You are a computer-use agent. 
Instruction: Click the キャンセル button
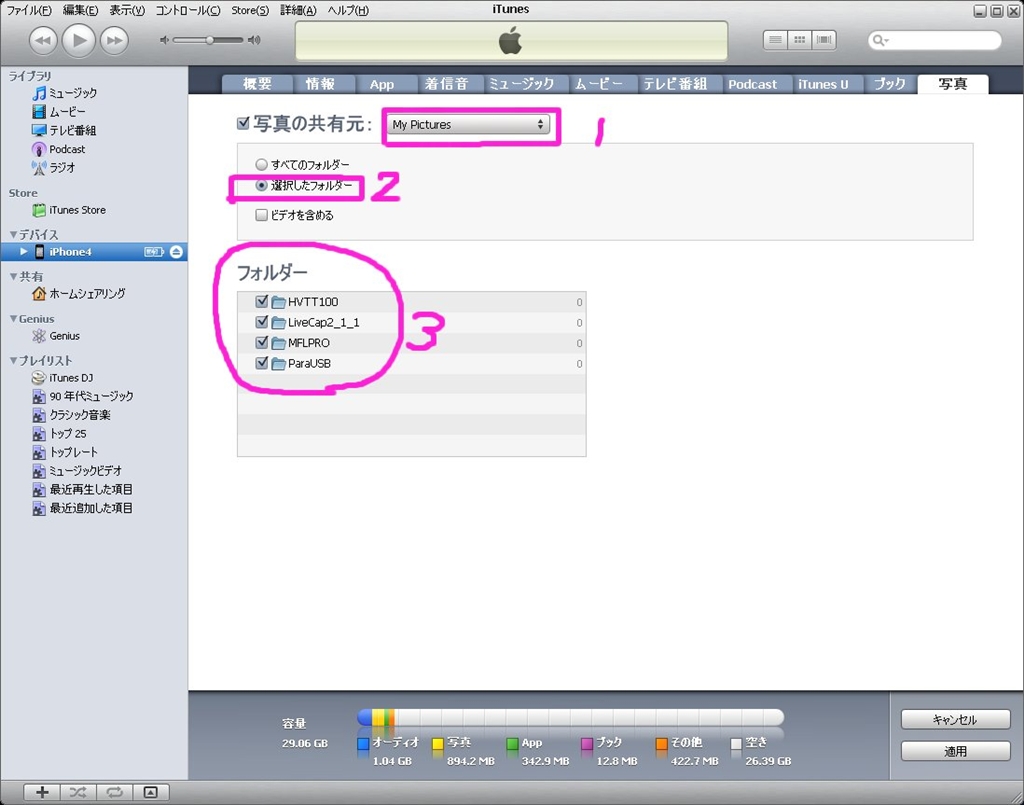point(955,719)
